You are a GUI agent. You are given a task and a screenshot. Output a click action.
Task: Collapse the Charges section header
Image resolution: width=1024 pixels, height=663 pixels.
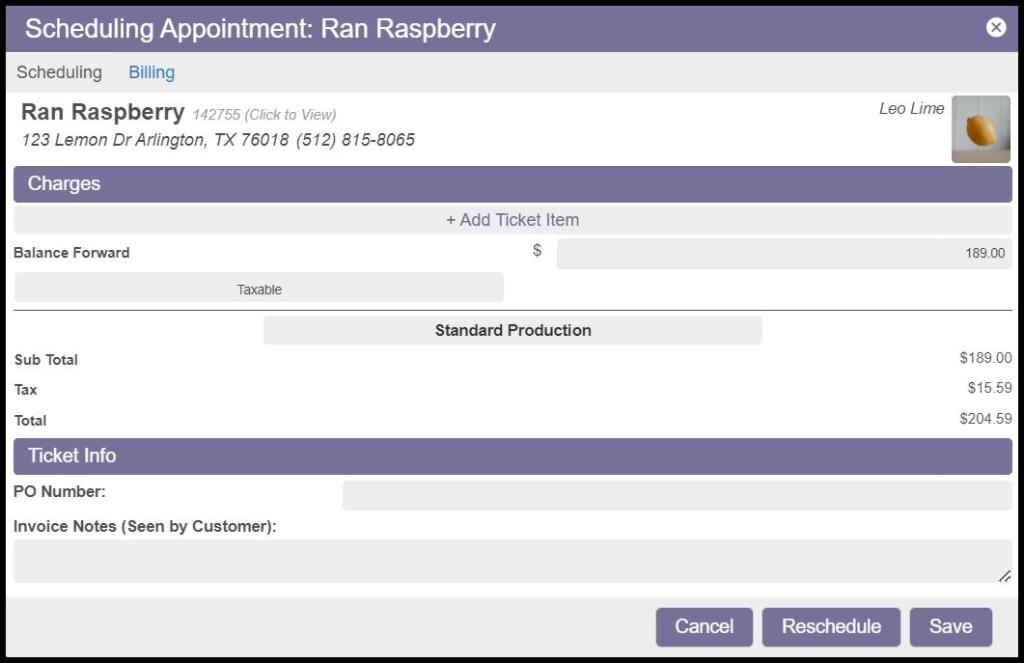click(512, 184)
